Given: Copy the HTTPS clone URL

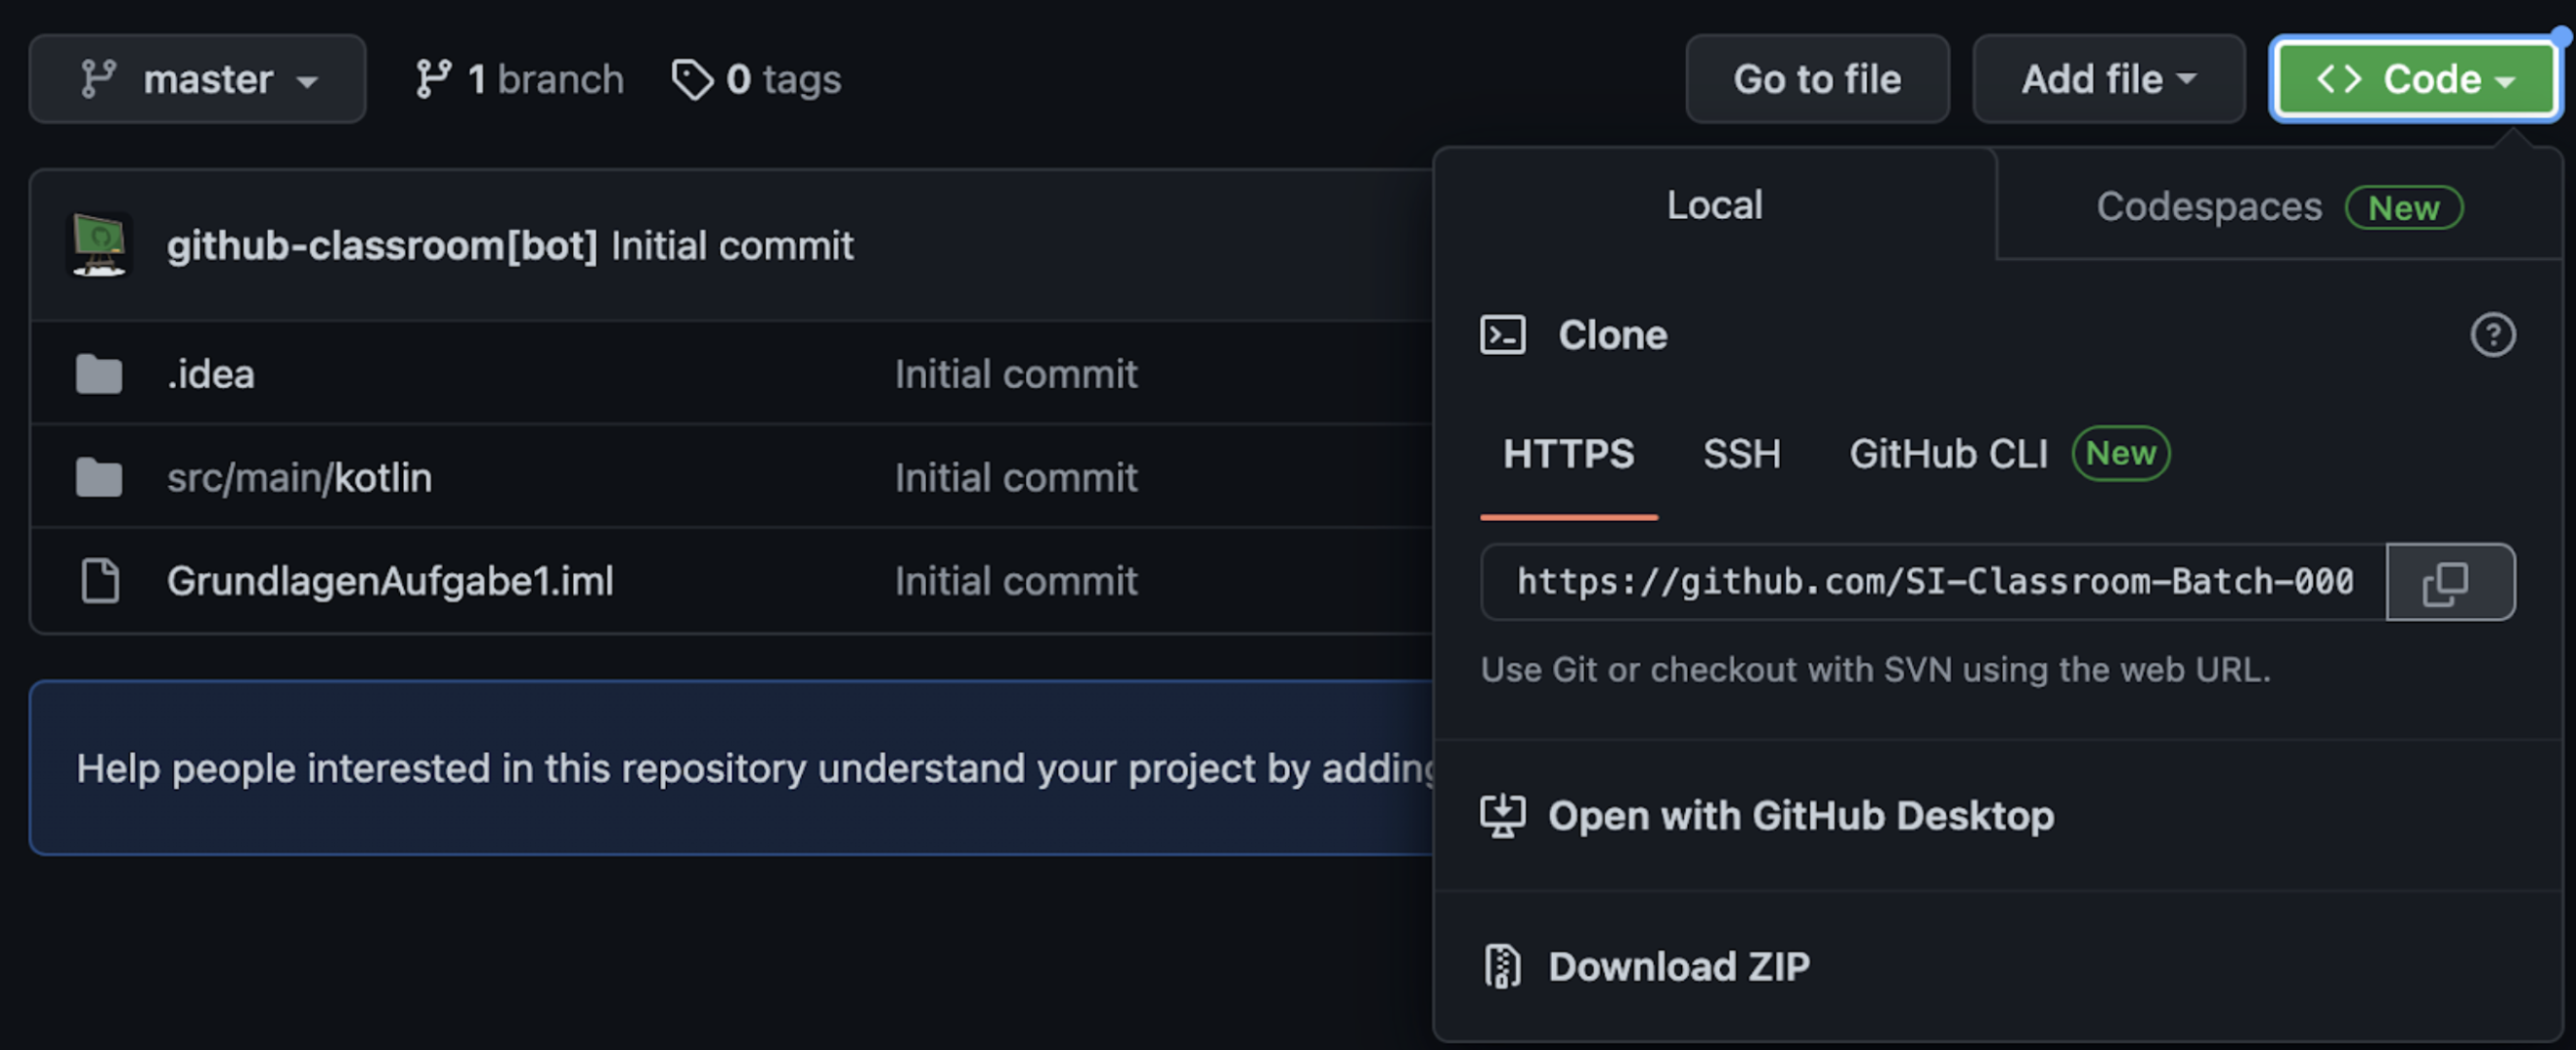Looking at the screenshot, I should point(2448,583).
